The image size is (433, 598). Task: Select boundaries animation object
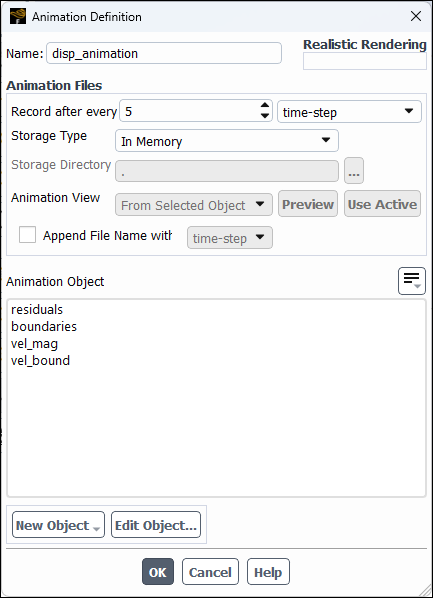point(44,326)
